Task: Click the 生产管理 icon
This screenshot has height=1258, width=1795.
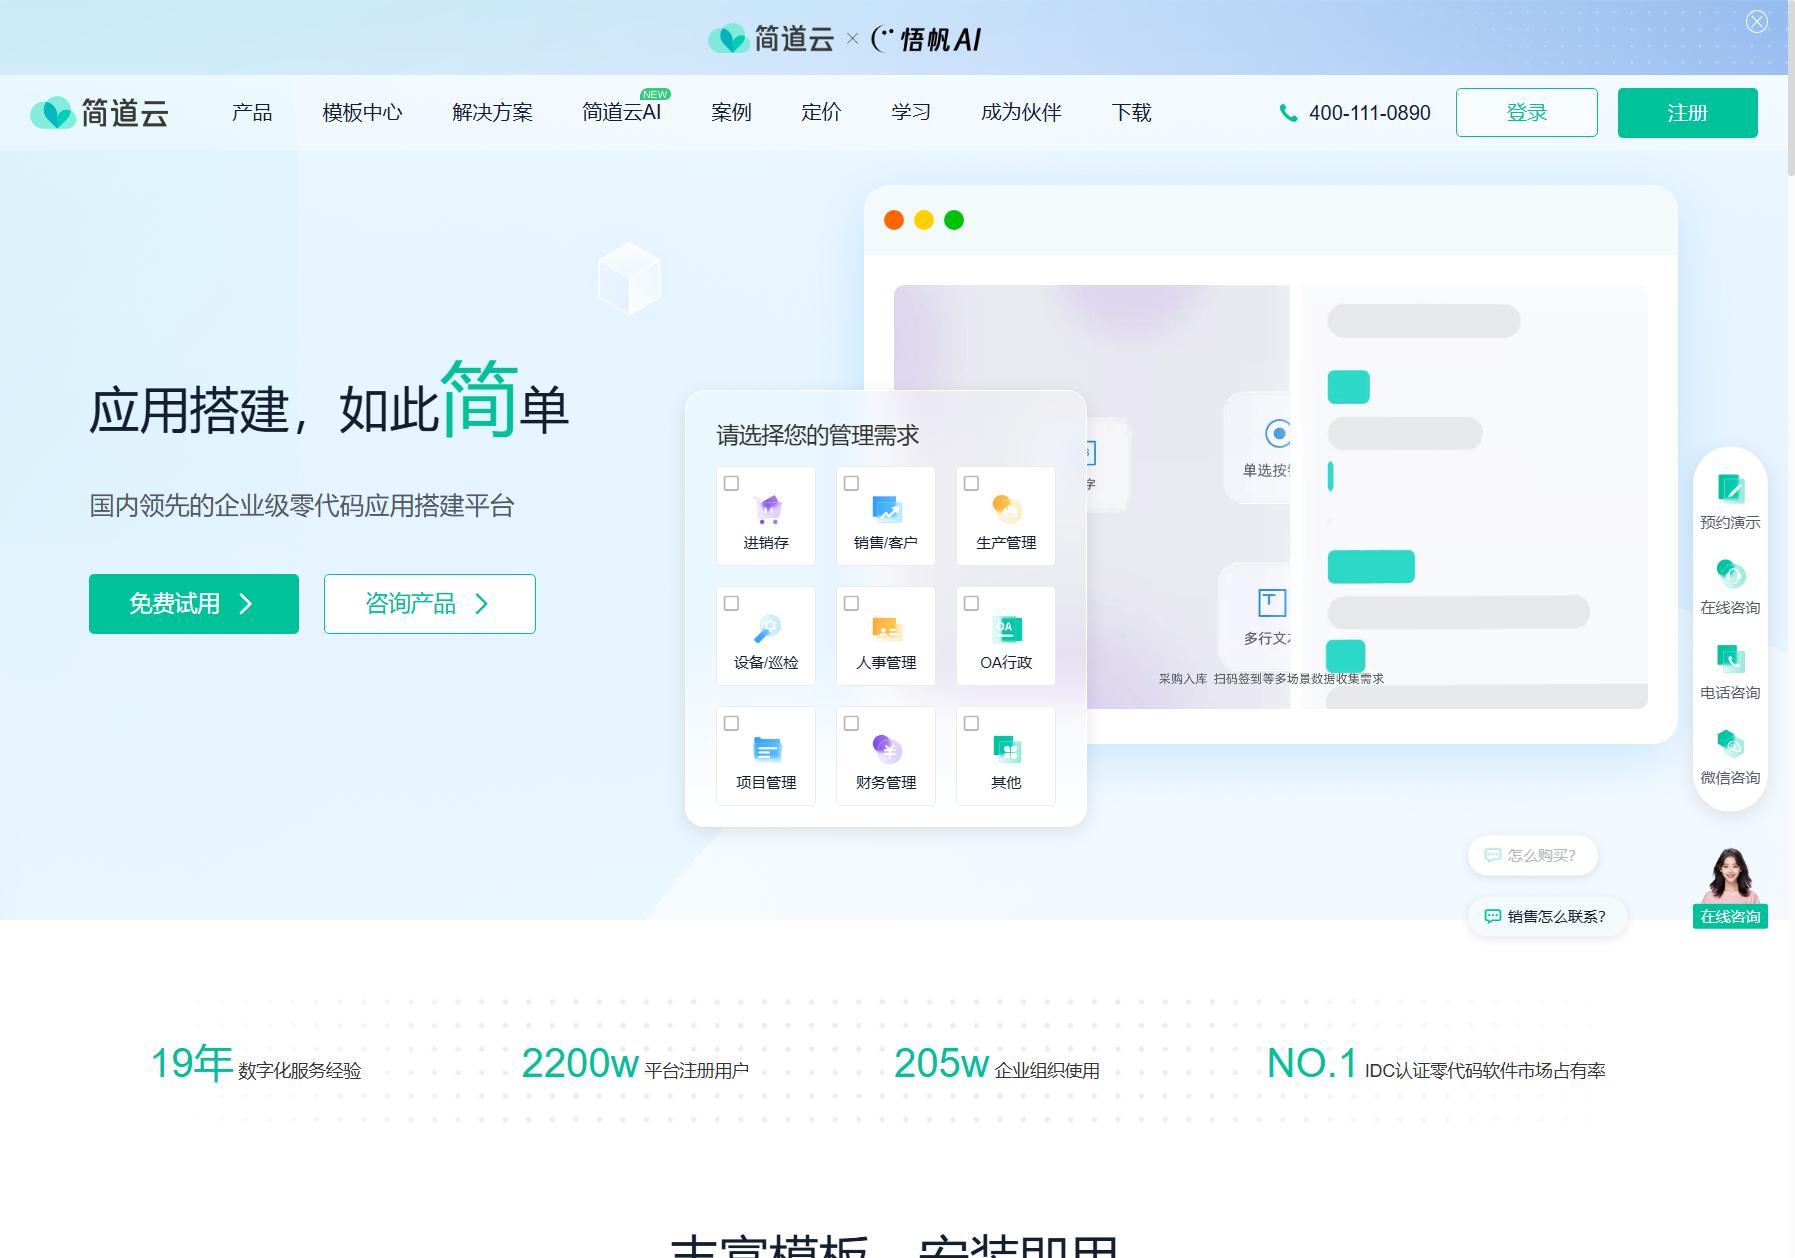Action: (1007, 509)
